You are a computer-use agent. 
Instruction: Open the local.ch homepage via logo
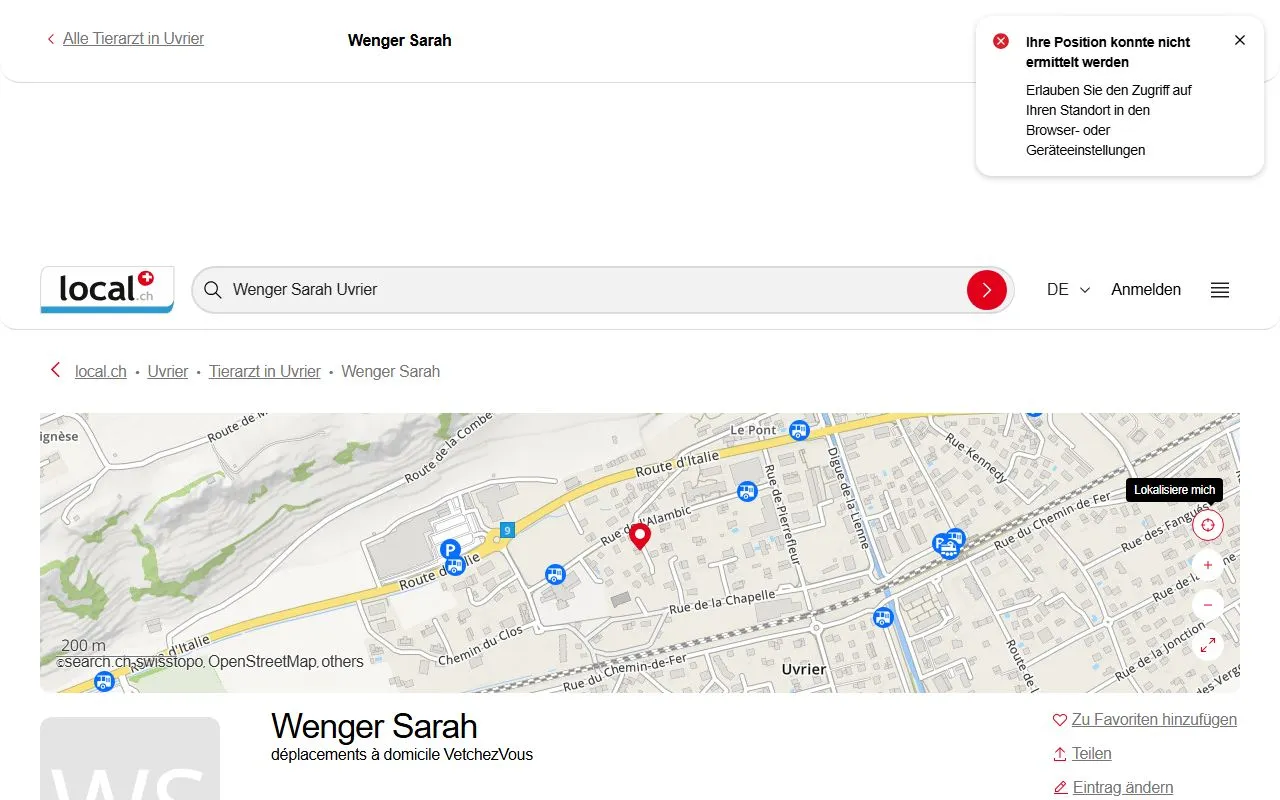click(x=106, y=289)
